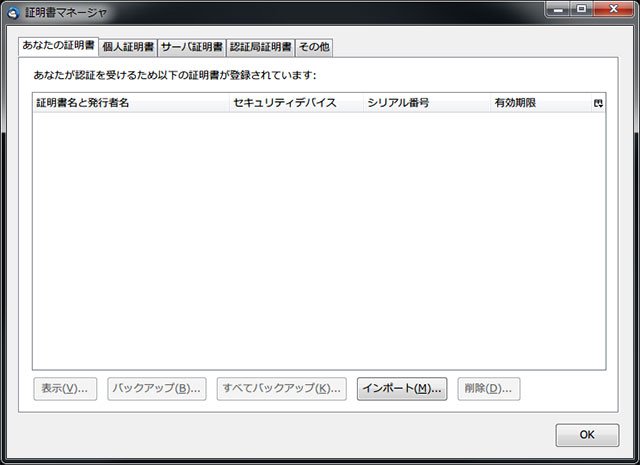Image resolution: width=640 pixels, height=465 pixels.
Task: Maximize the 証明書マネージャ window
Action: click(x=582, y=9)
